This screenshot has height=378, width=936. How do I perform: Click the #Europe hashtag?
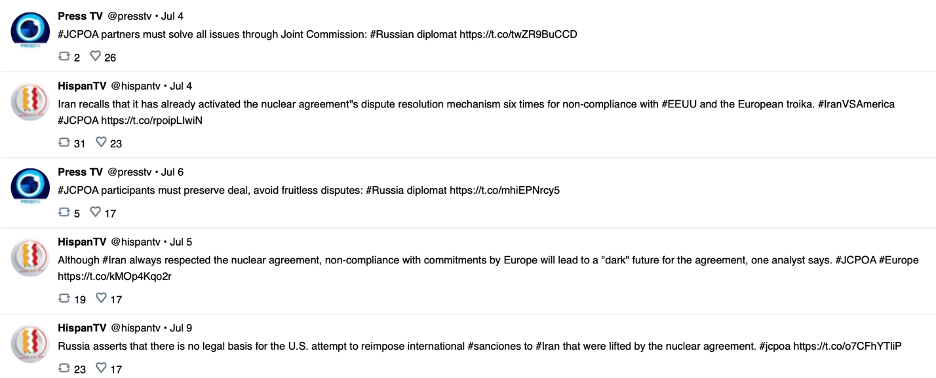pos(899,260)
